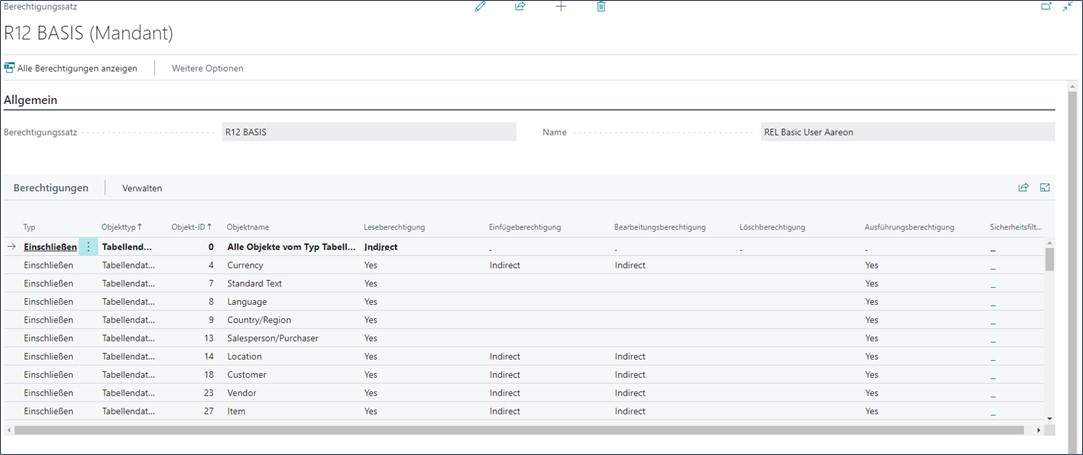Click the horizontal scrollbar under table
Viewport: 1083px width, 455px height.
(520, 430)
